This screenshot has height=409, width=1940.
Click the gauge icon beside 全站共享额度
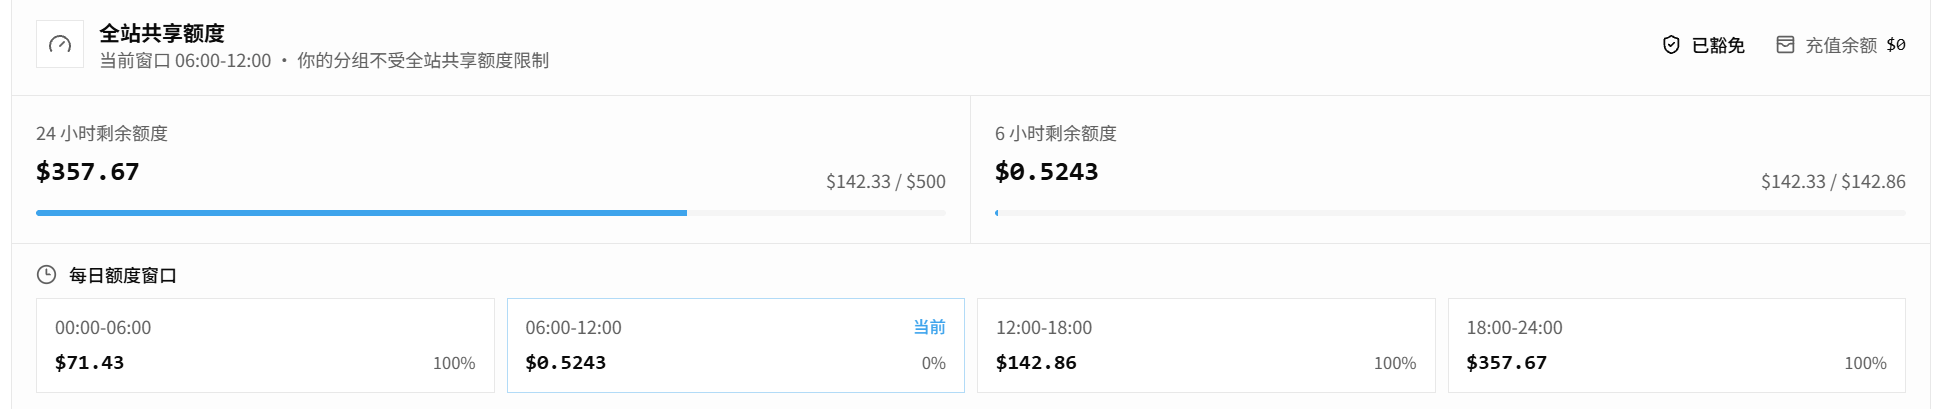point(60,44)
